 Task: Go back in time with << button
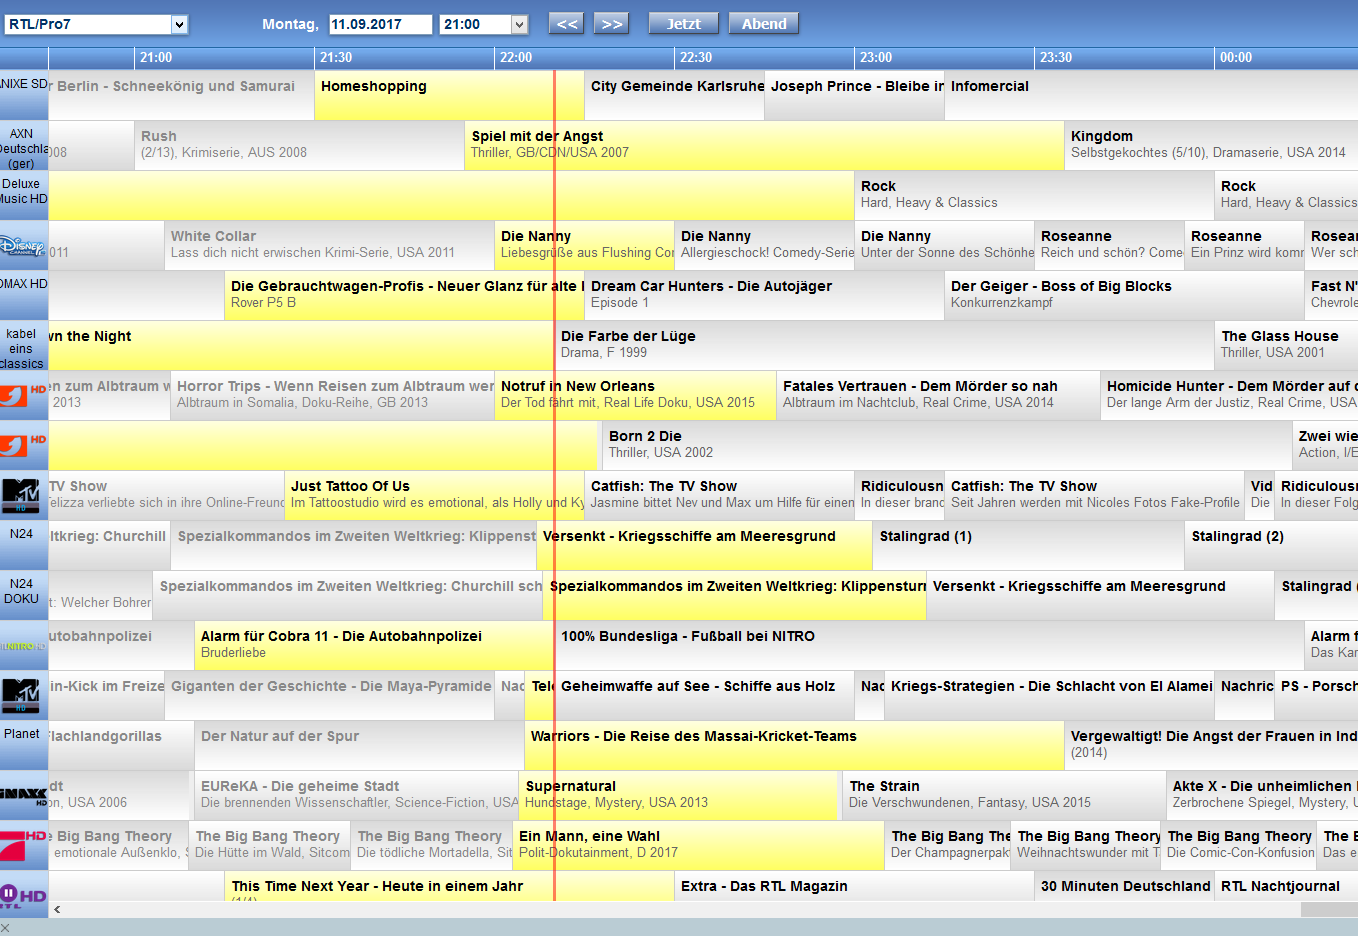tap(567, 24)
